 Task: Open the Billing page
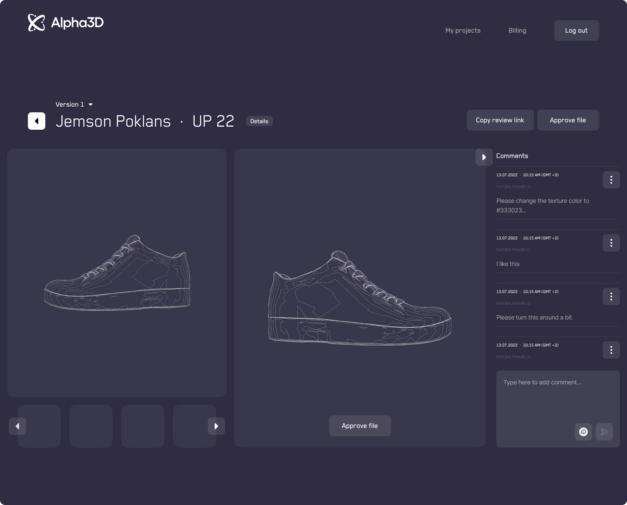click(517, 30)
